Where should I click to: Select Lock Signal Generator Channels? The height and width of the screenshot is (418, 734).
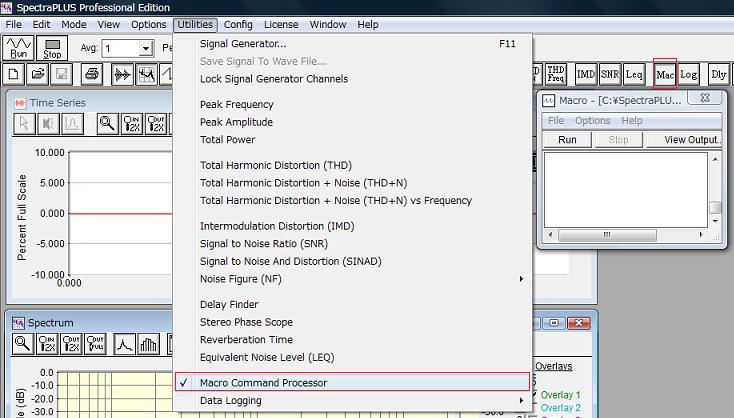pos(352,79)
